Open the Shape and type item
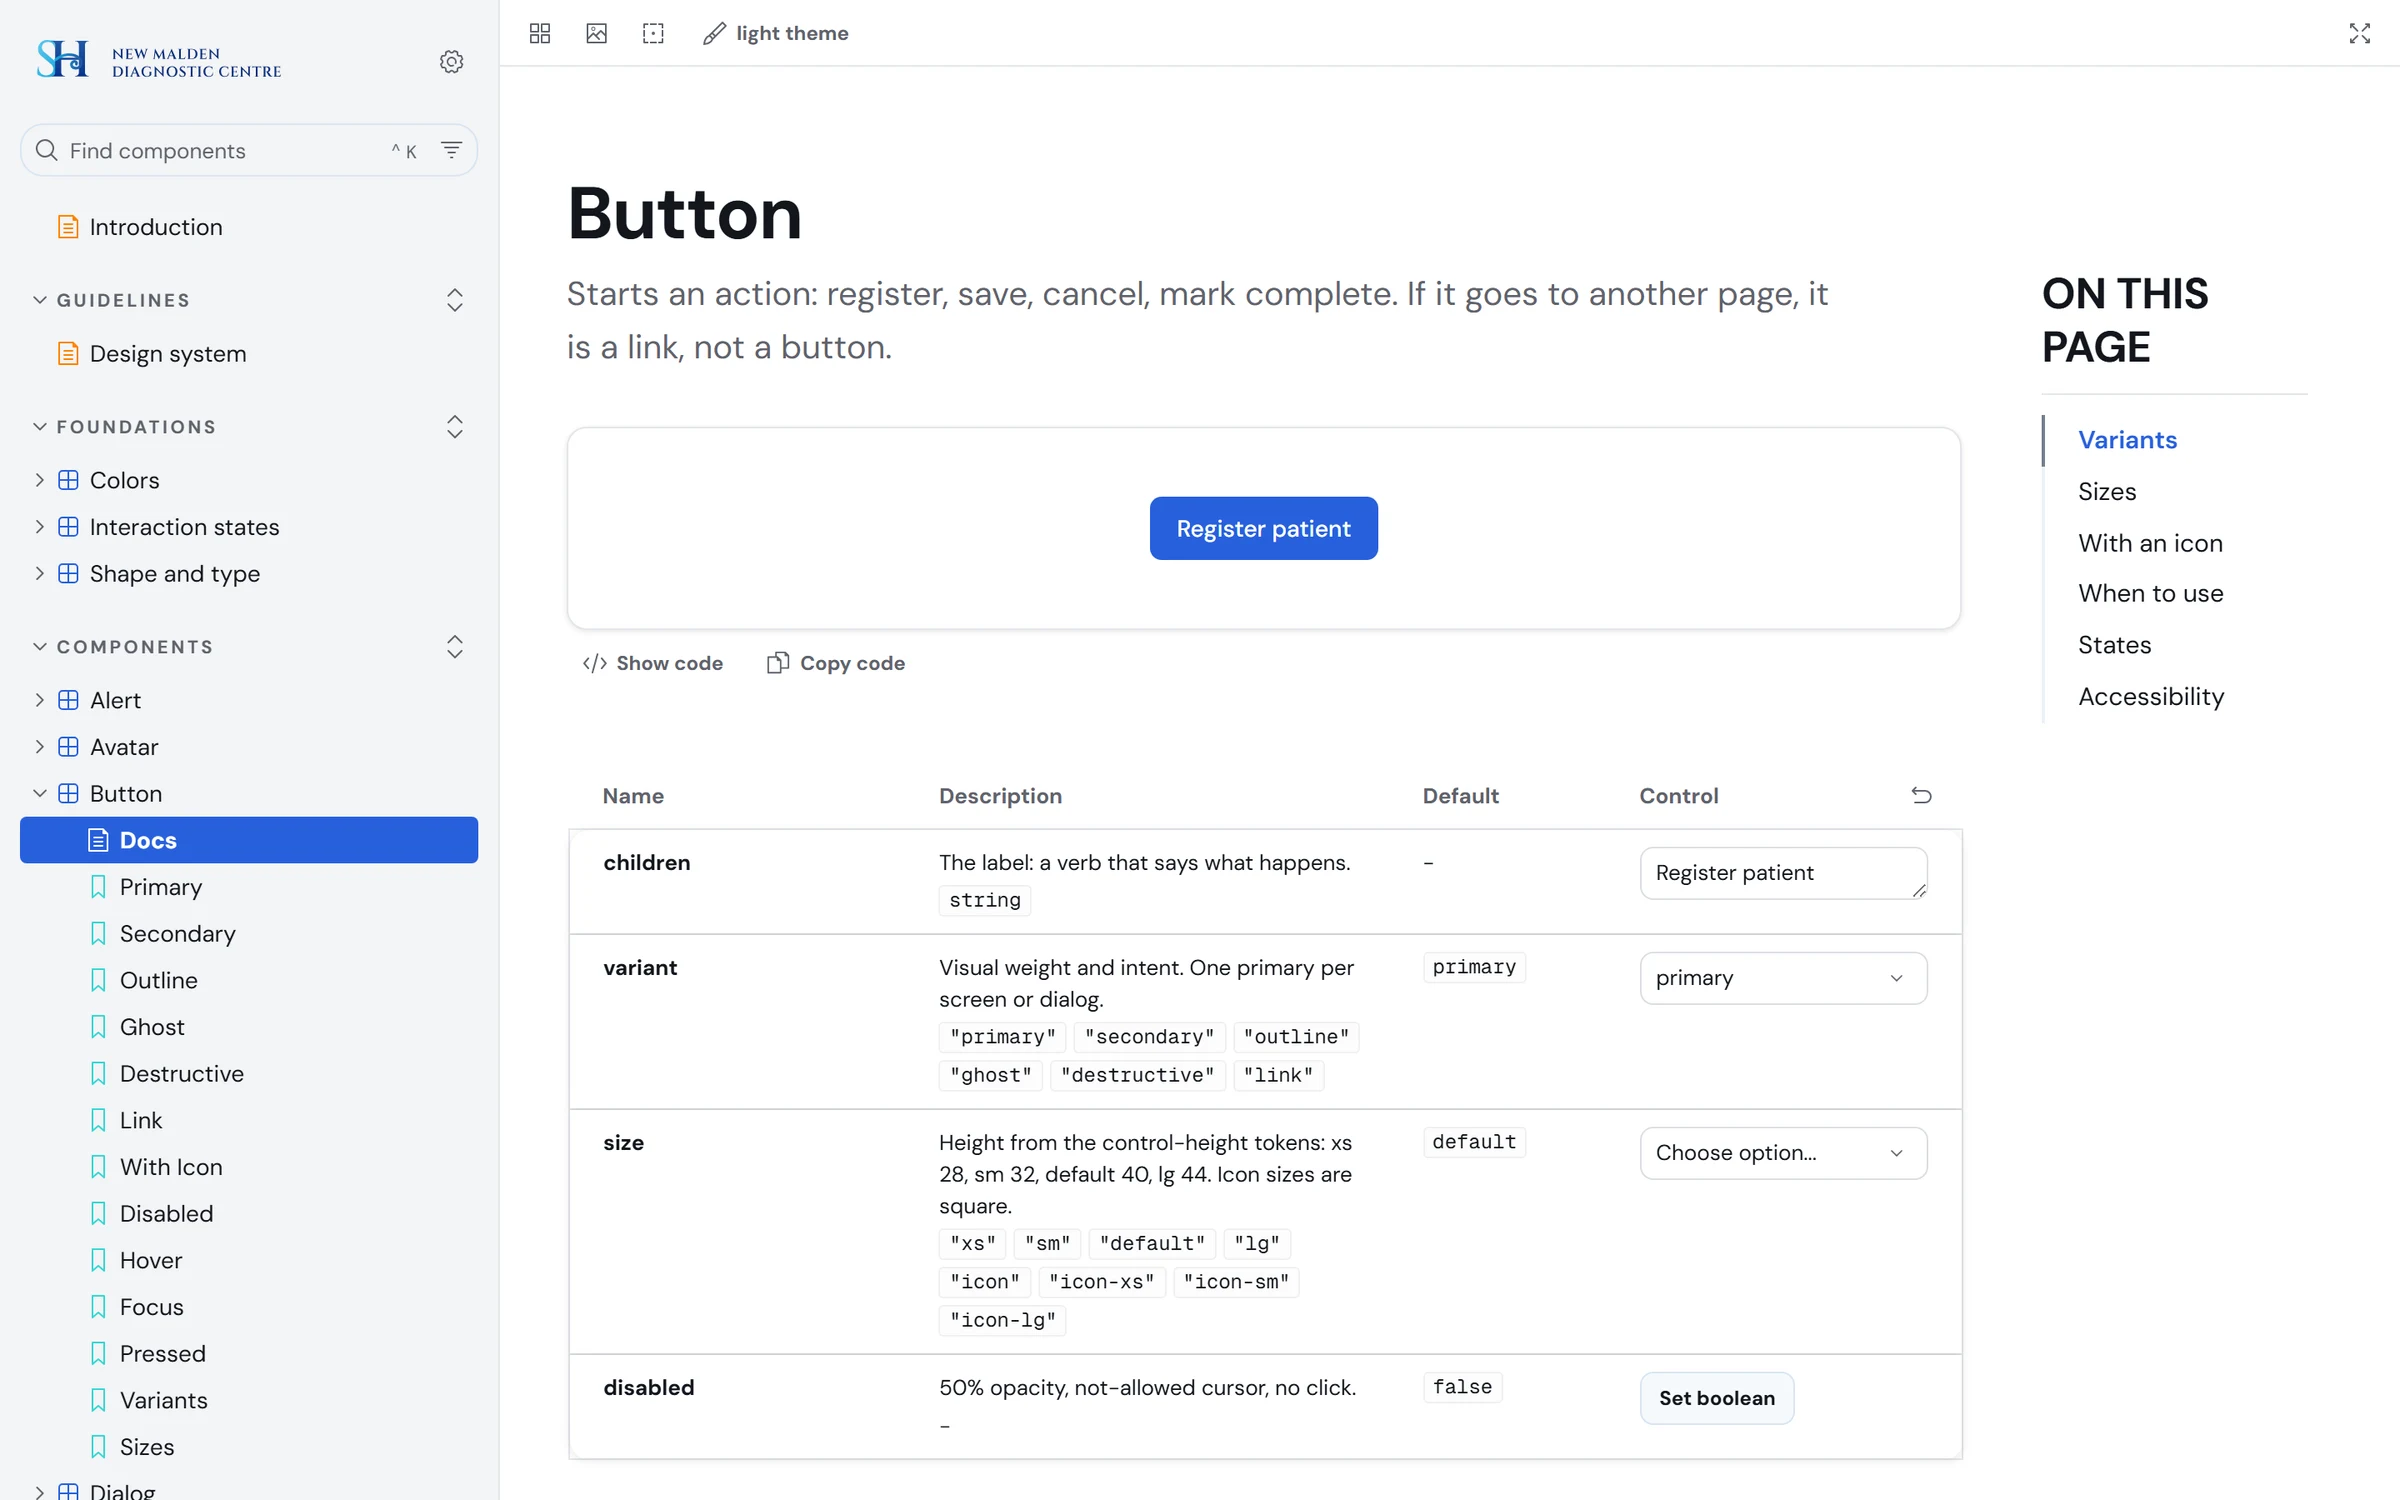This screenshot has height=1500, width=2400. [x=249, y=574]
